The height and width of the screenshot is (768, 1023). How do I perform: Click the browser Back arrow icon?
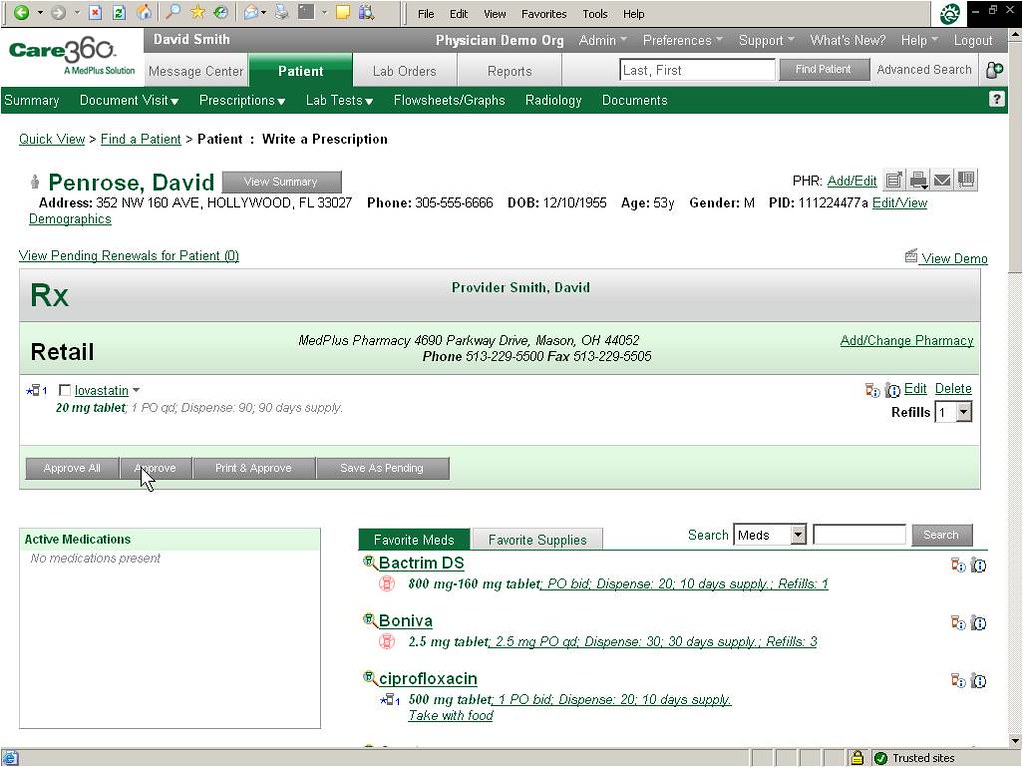point(21,12)
